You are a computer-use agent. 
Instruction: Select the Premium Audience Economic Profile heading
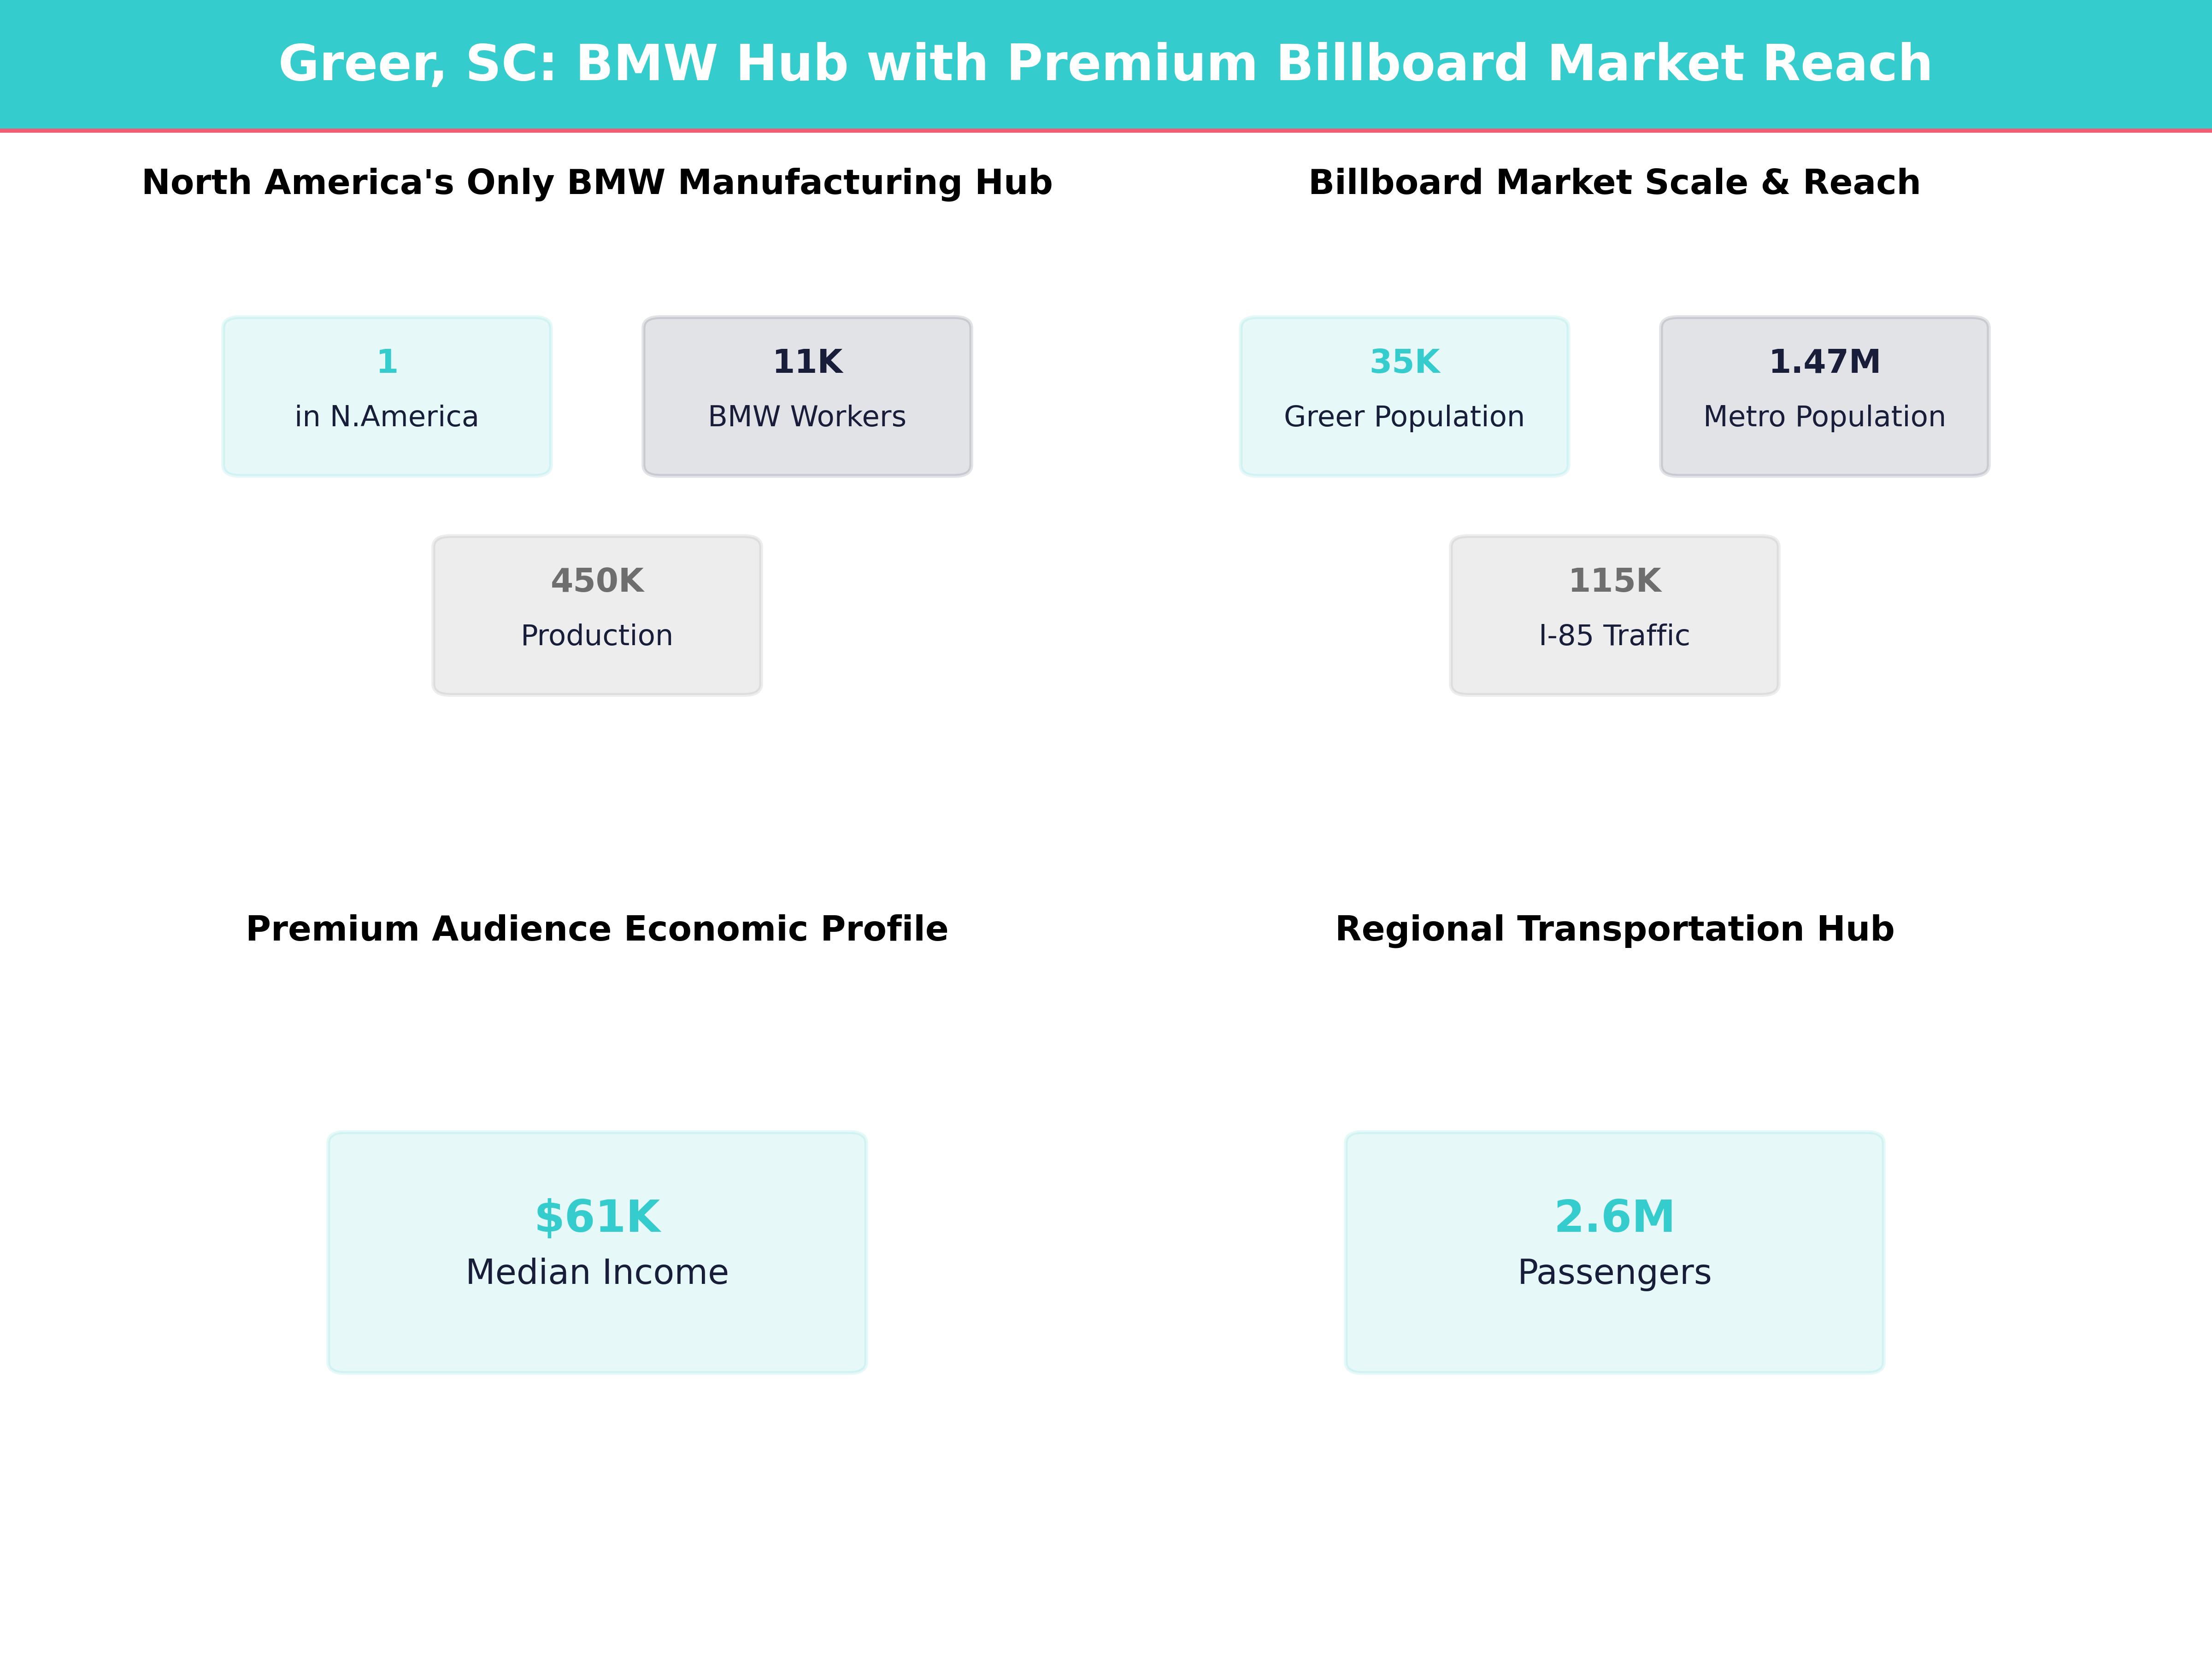coord(597,929)
